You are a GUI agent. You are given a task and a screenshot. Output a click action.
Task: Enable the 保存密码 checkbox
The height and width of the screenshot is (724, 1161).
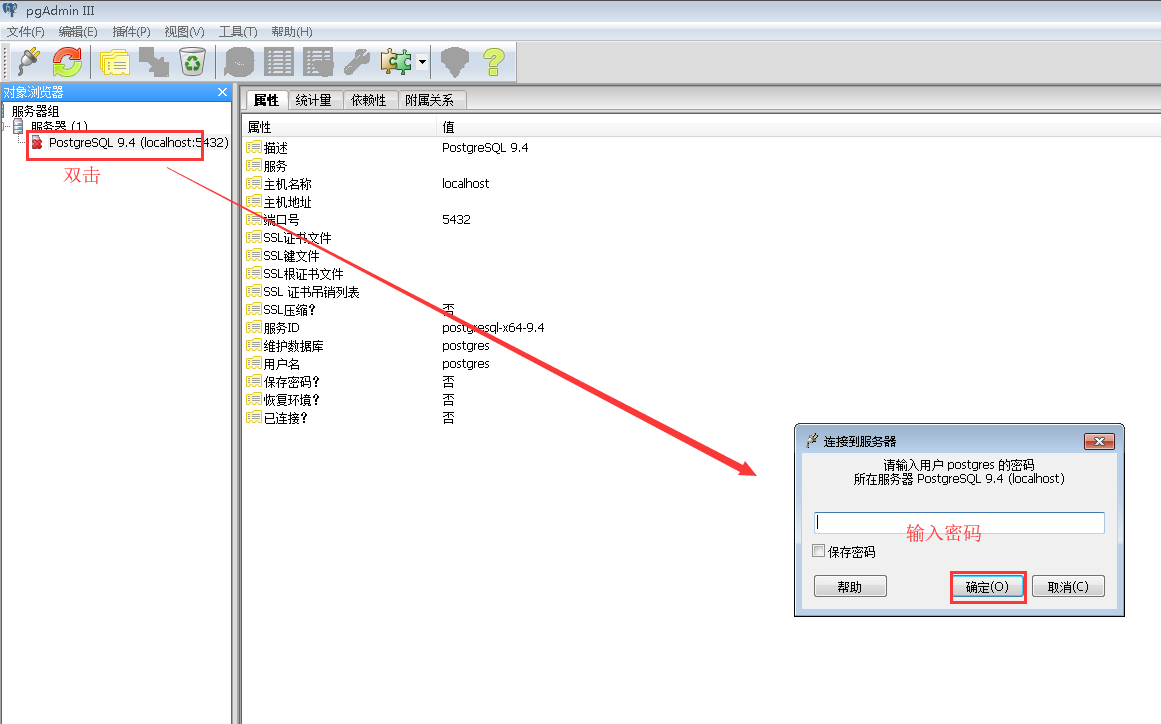818,551
